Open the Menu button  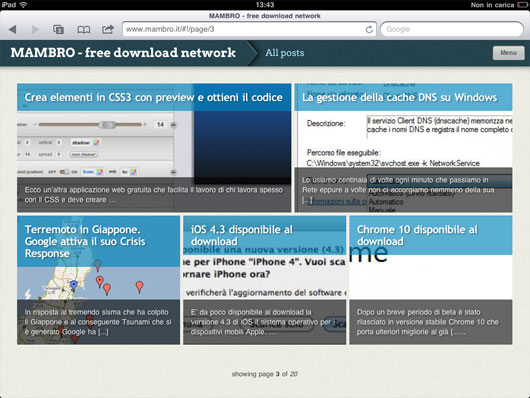click(x=508, y=53)
